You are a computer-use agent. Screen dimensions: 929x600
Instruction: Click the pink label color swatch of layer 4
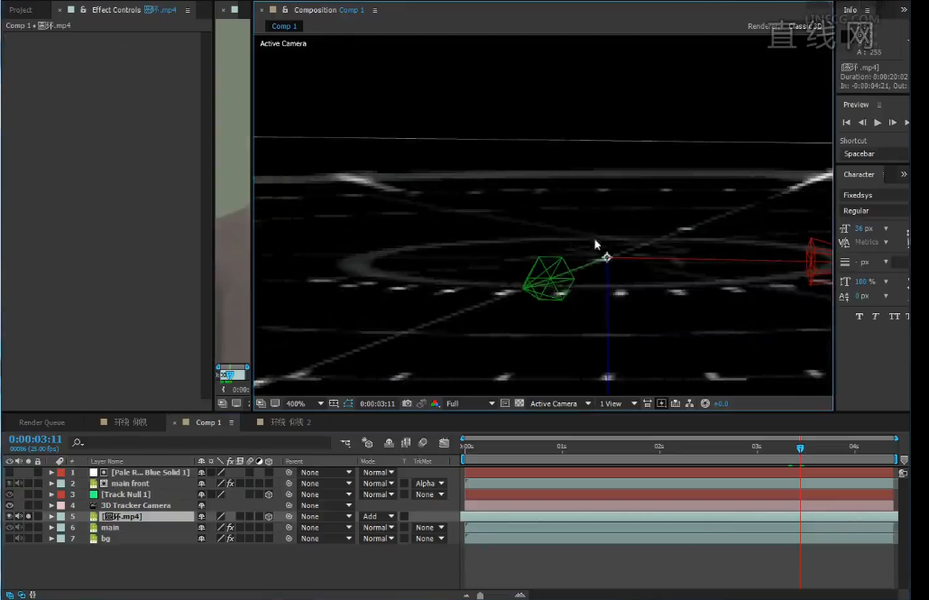[61, 505]
